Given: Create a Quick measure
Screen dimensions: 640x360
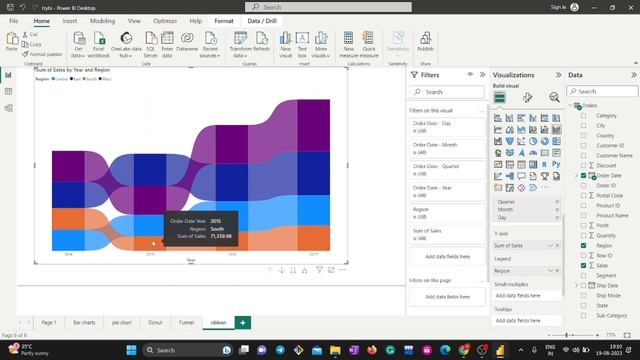Looking at the screenshot, I should pos(369,45).
